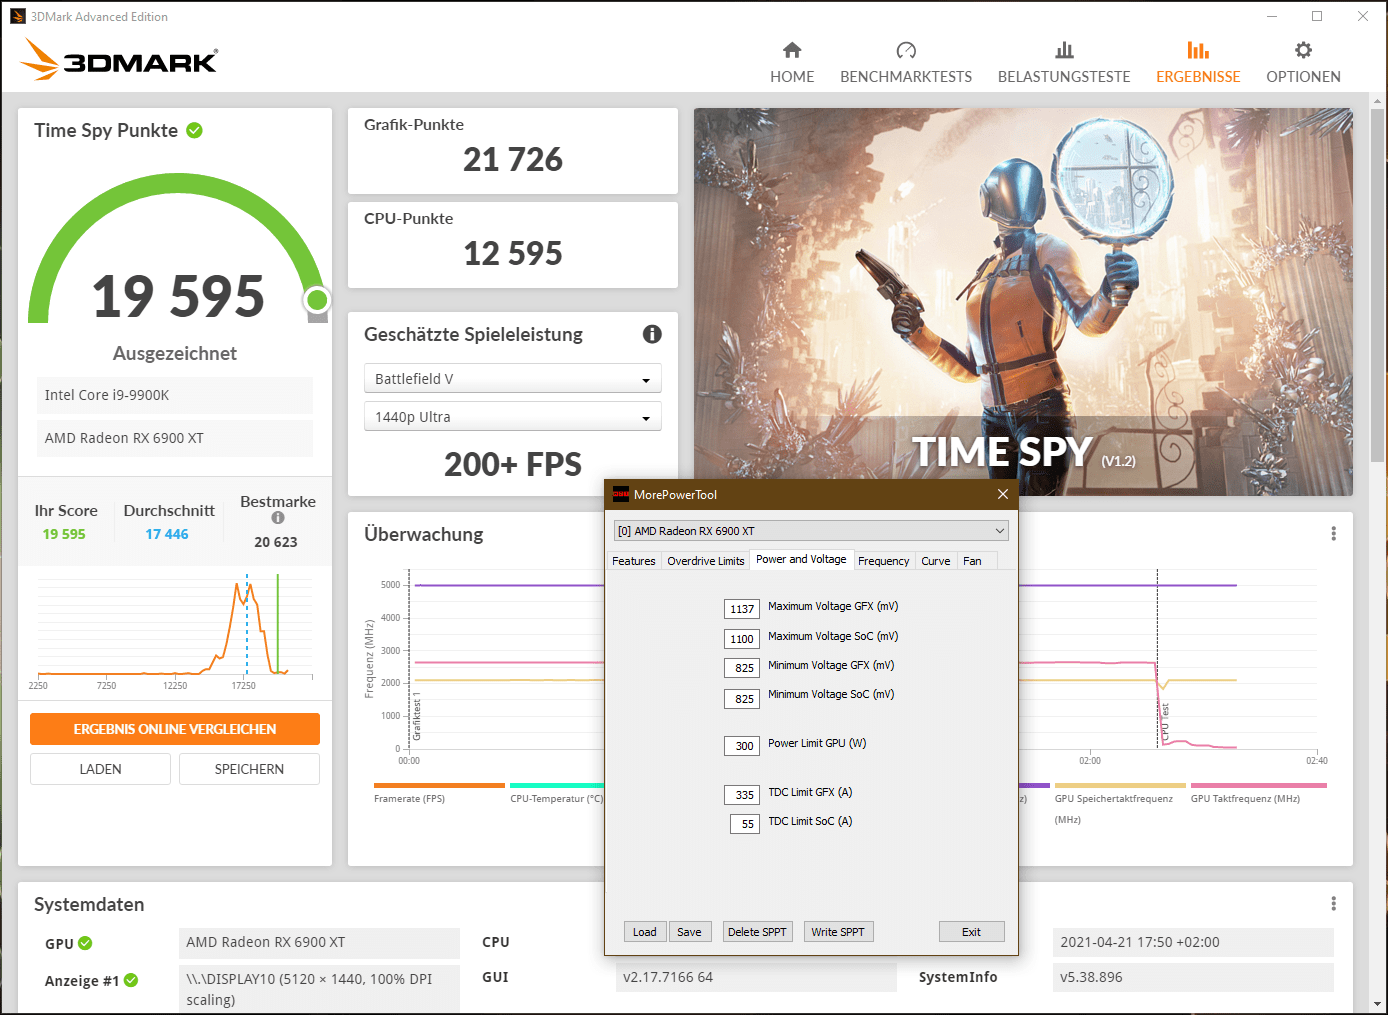The height and width of the screenshot is (1015, 1388).
Task: Open AMD Radeon RX 6900 XT device dropdown
Action: (811, 531)
